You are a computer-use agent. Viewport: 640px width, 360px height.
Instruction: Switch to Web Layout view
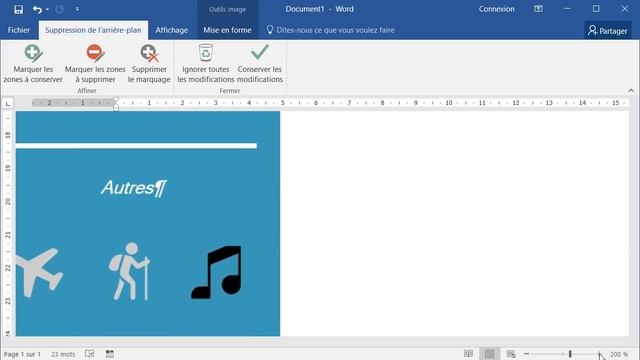[x=511, y=354]
